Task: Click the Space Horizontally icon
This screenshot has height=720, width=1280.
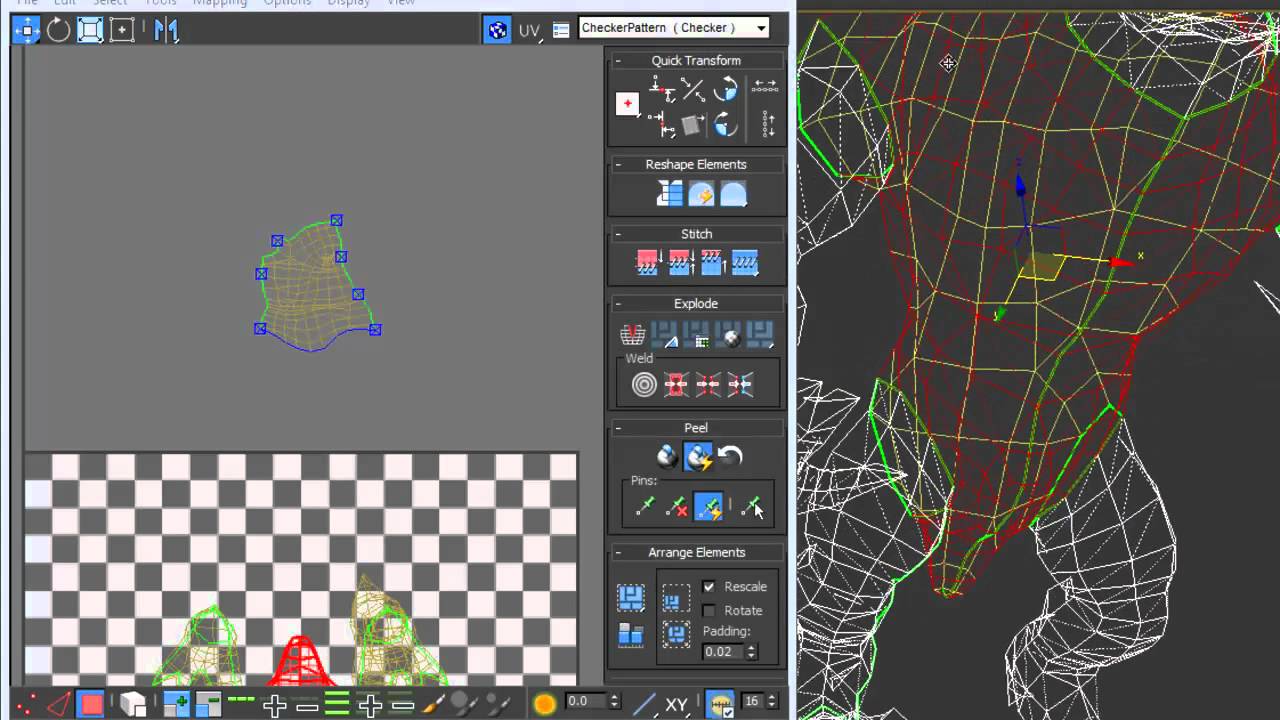Action: tap(765, 88)
